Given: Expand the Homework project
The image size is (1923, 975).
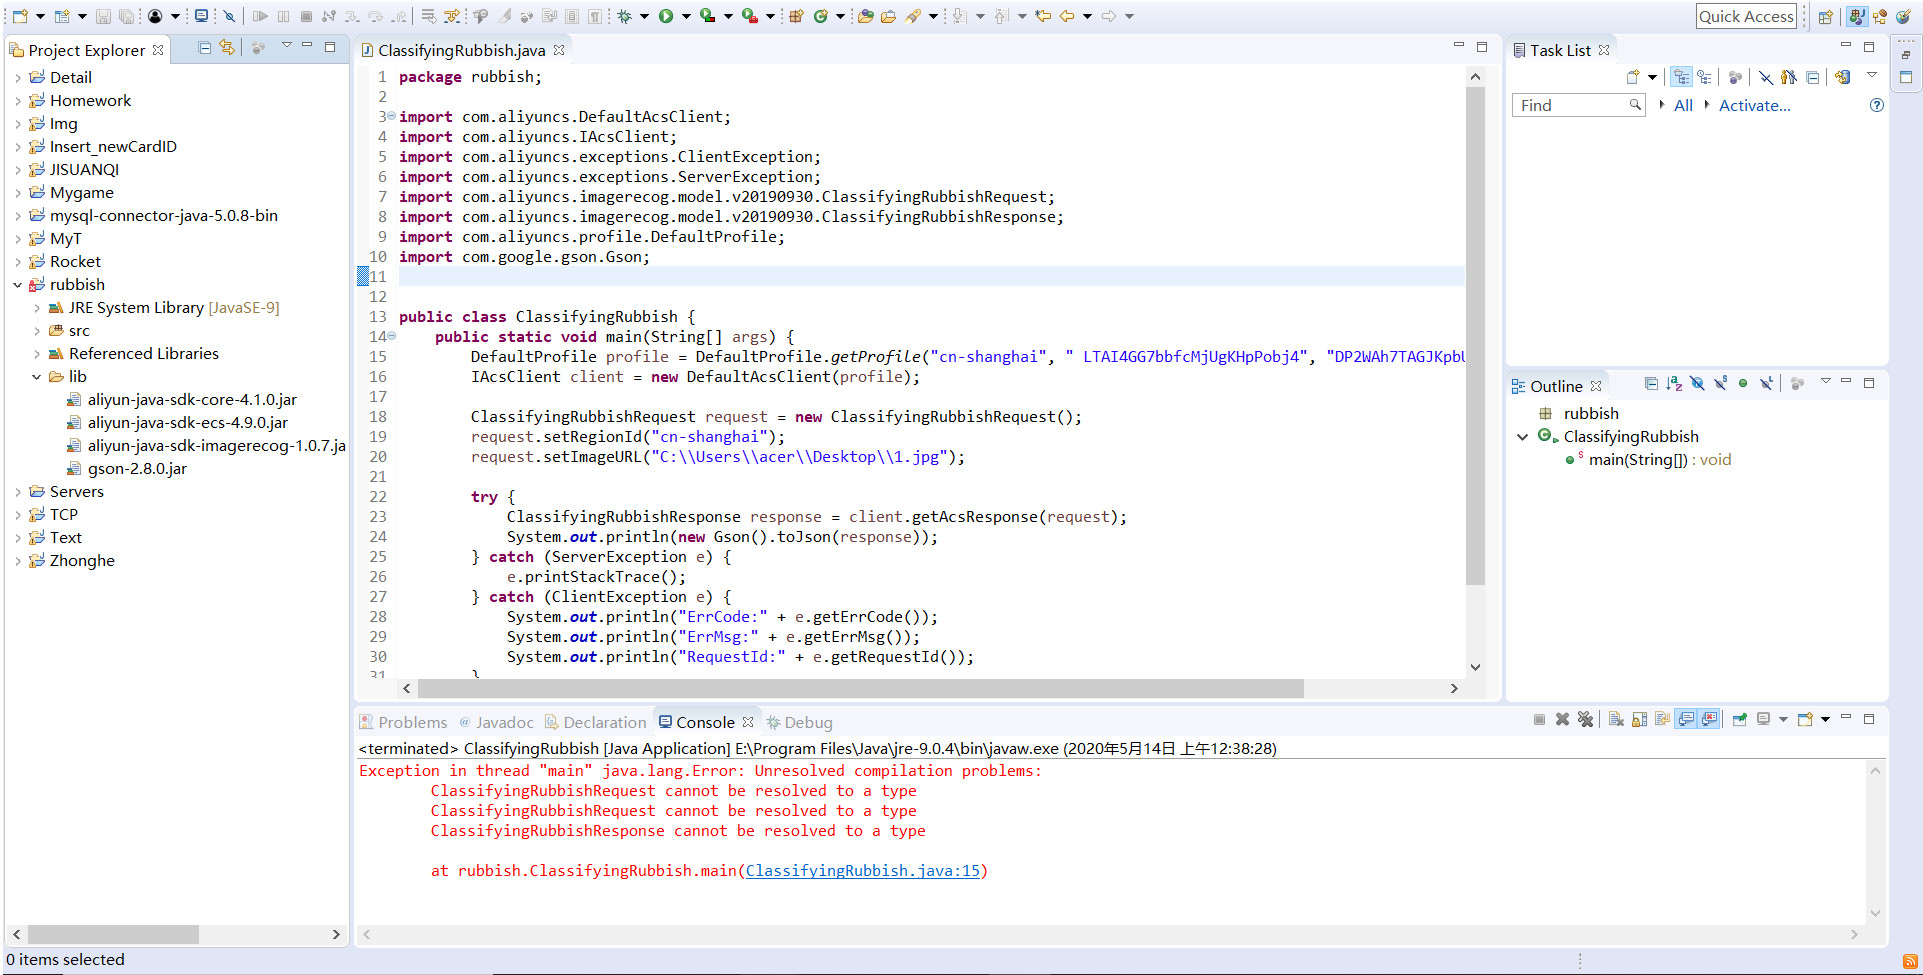Looking at the screenshot, I should 18,101.
